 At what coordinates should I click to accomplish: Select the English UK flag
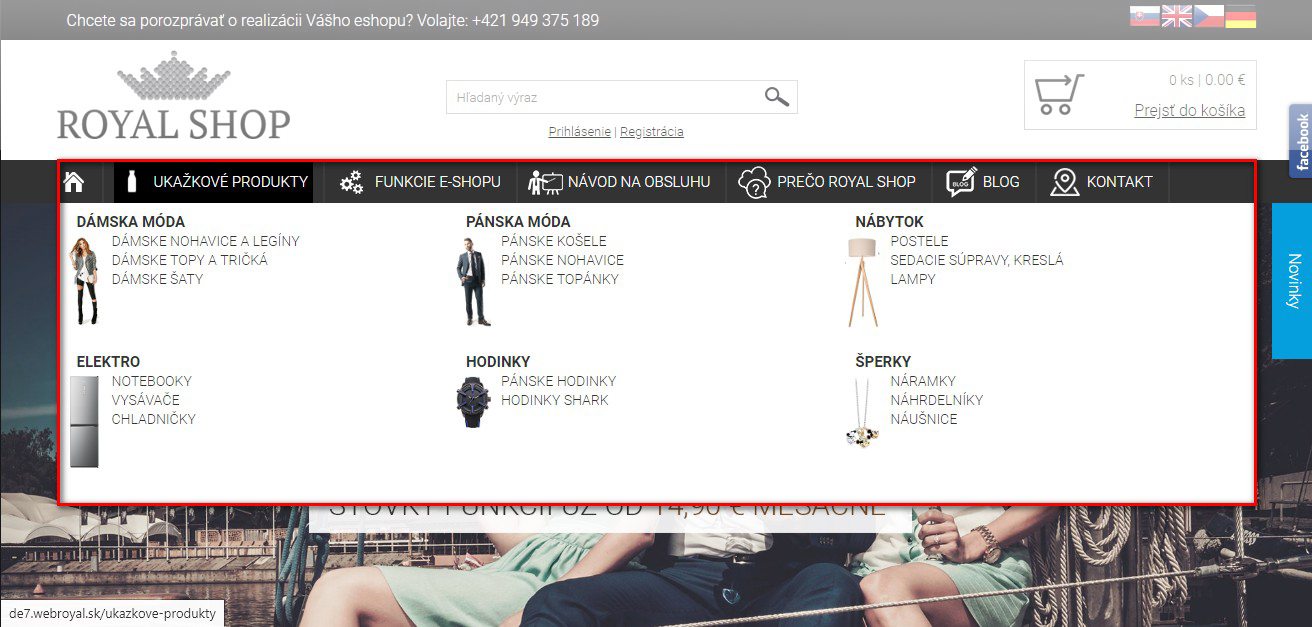click(1176, 17)
